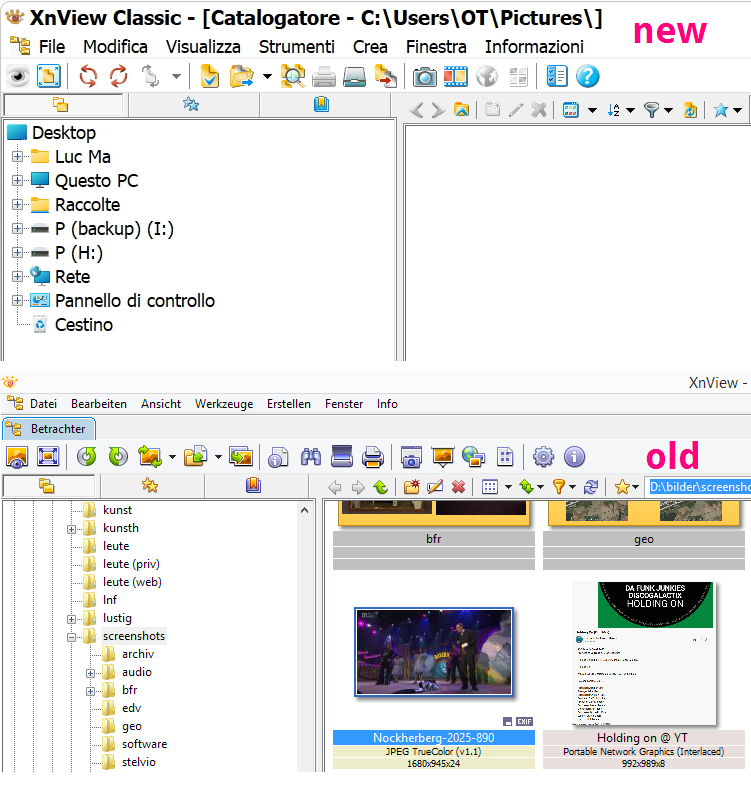Screen dimensions: 751x790
Task: Open the Modifica menu
Action: click(115, 47)
